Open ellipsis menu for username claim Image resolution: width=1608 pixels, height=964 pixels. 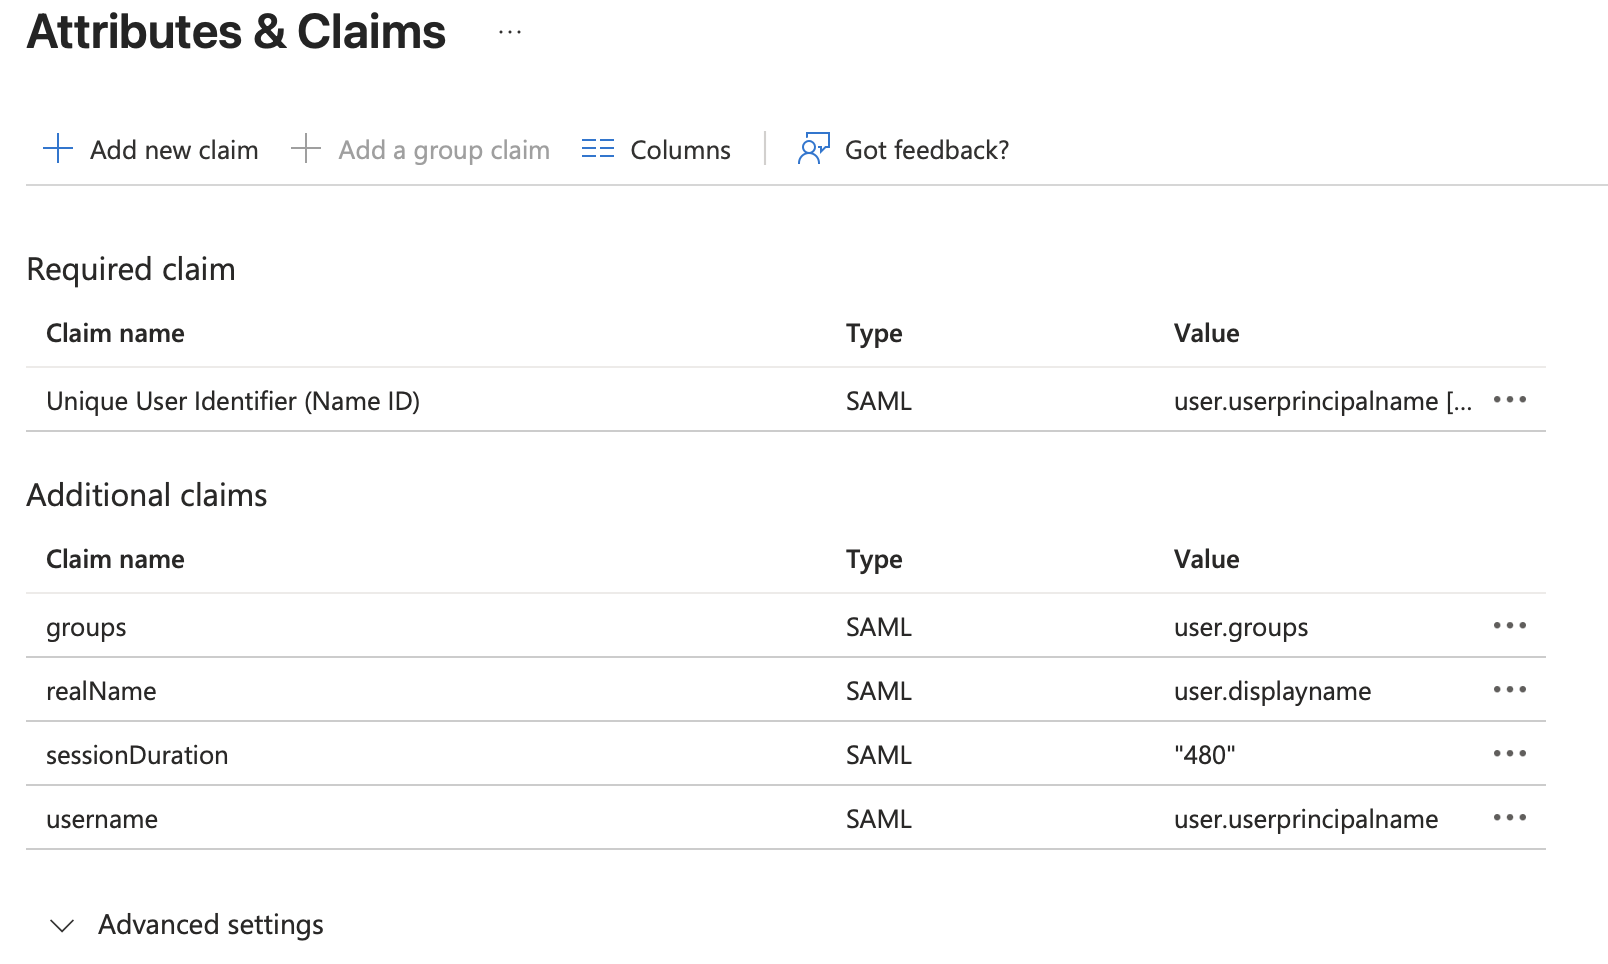[1509, 818]
